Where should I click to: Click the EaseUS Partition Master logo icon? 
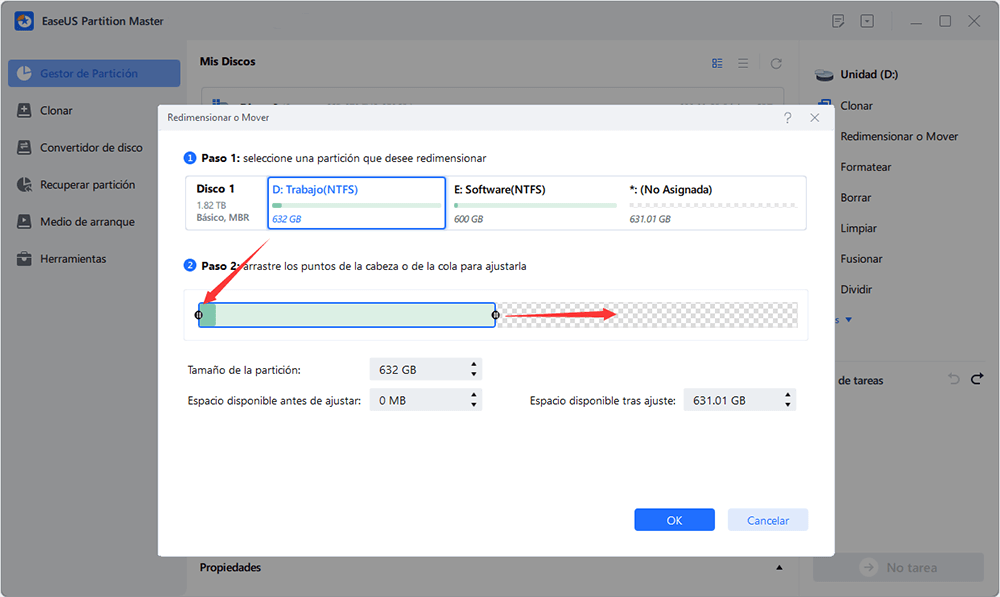(24, 21)
